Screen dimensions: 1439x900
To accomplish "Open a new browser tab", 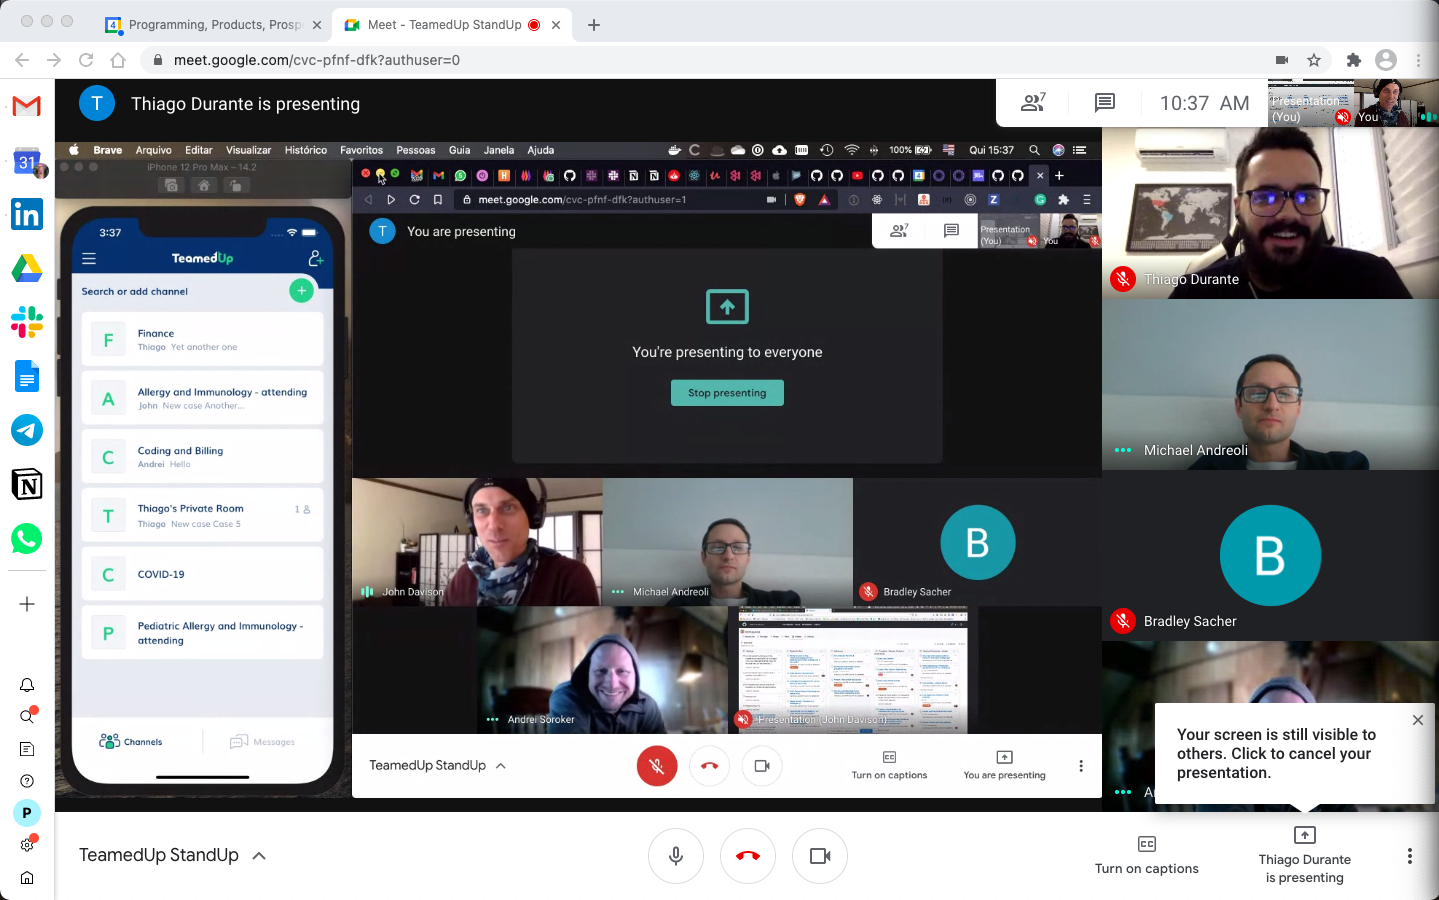I will click(594, 25).
